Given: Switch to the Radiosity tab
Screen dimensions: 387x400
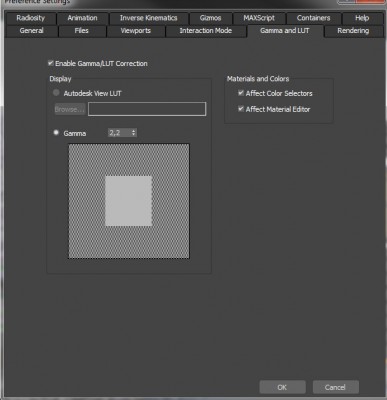Looking at the screenshot, I should (x=31, y=18).
